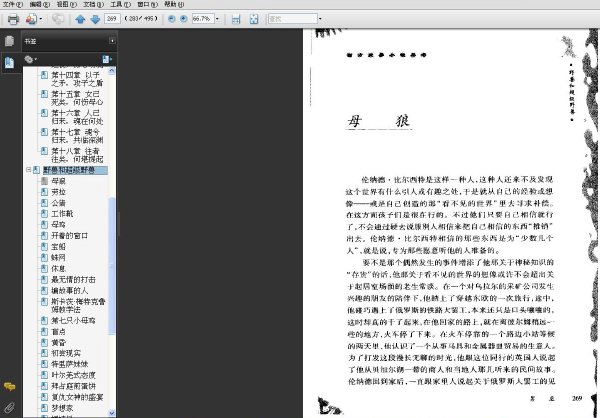
Task: Click the expand current bookmark icon
Action: (x=107, y=59)
